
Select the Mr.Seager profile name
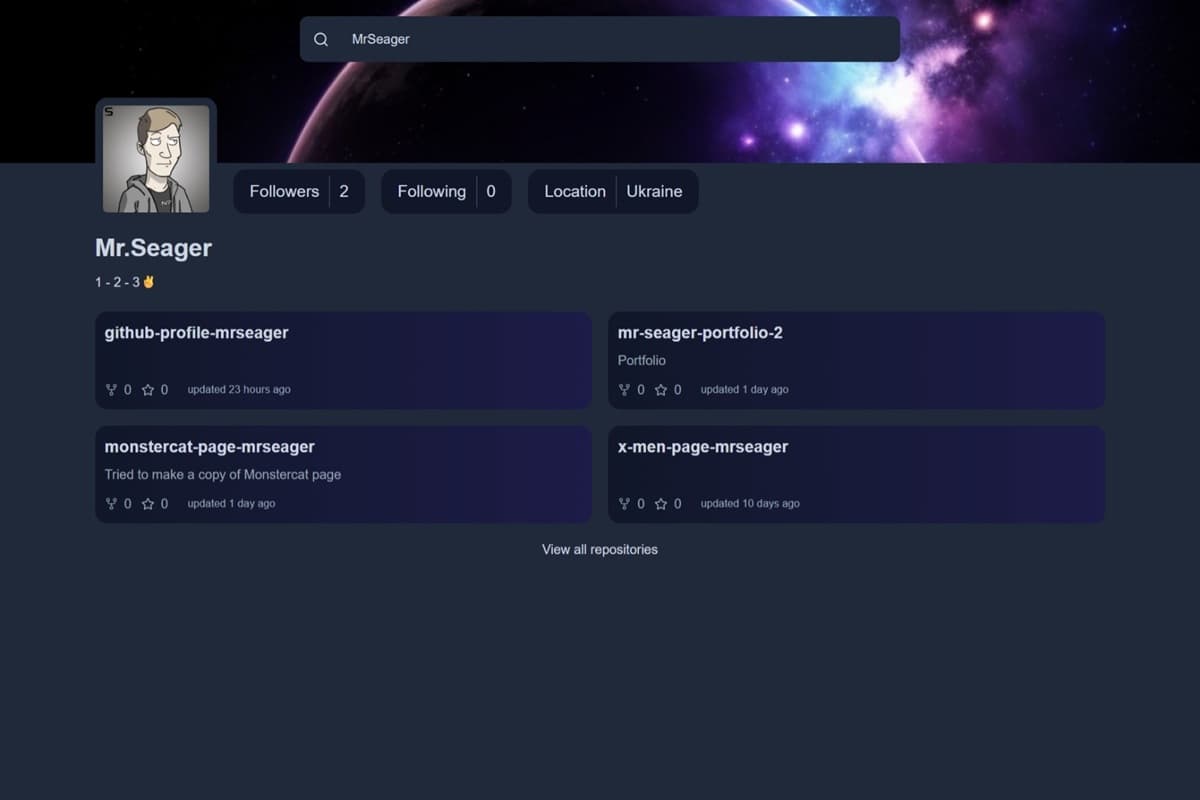[153, 248]
